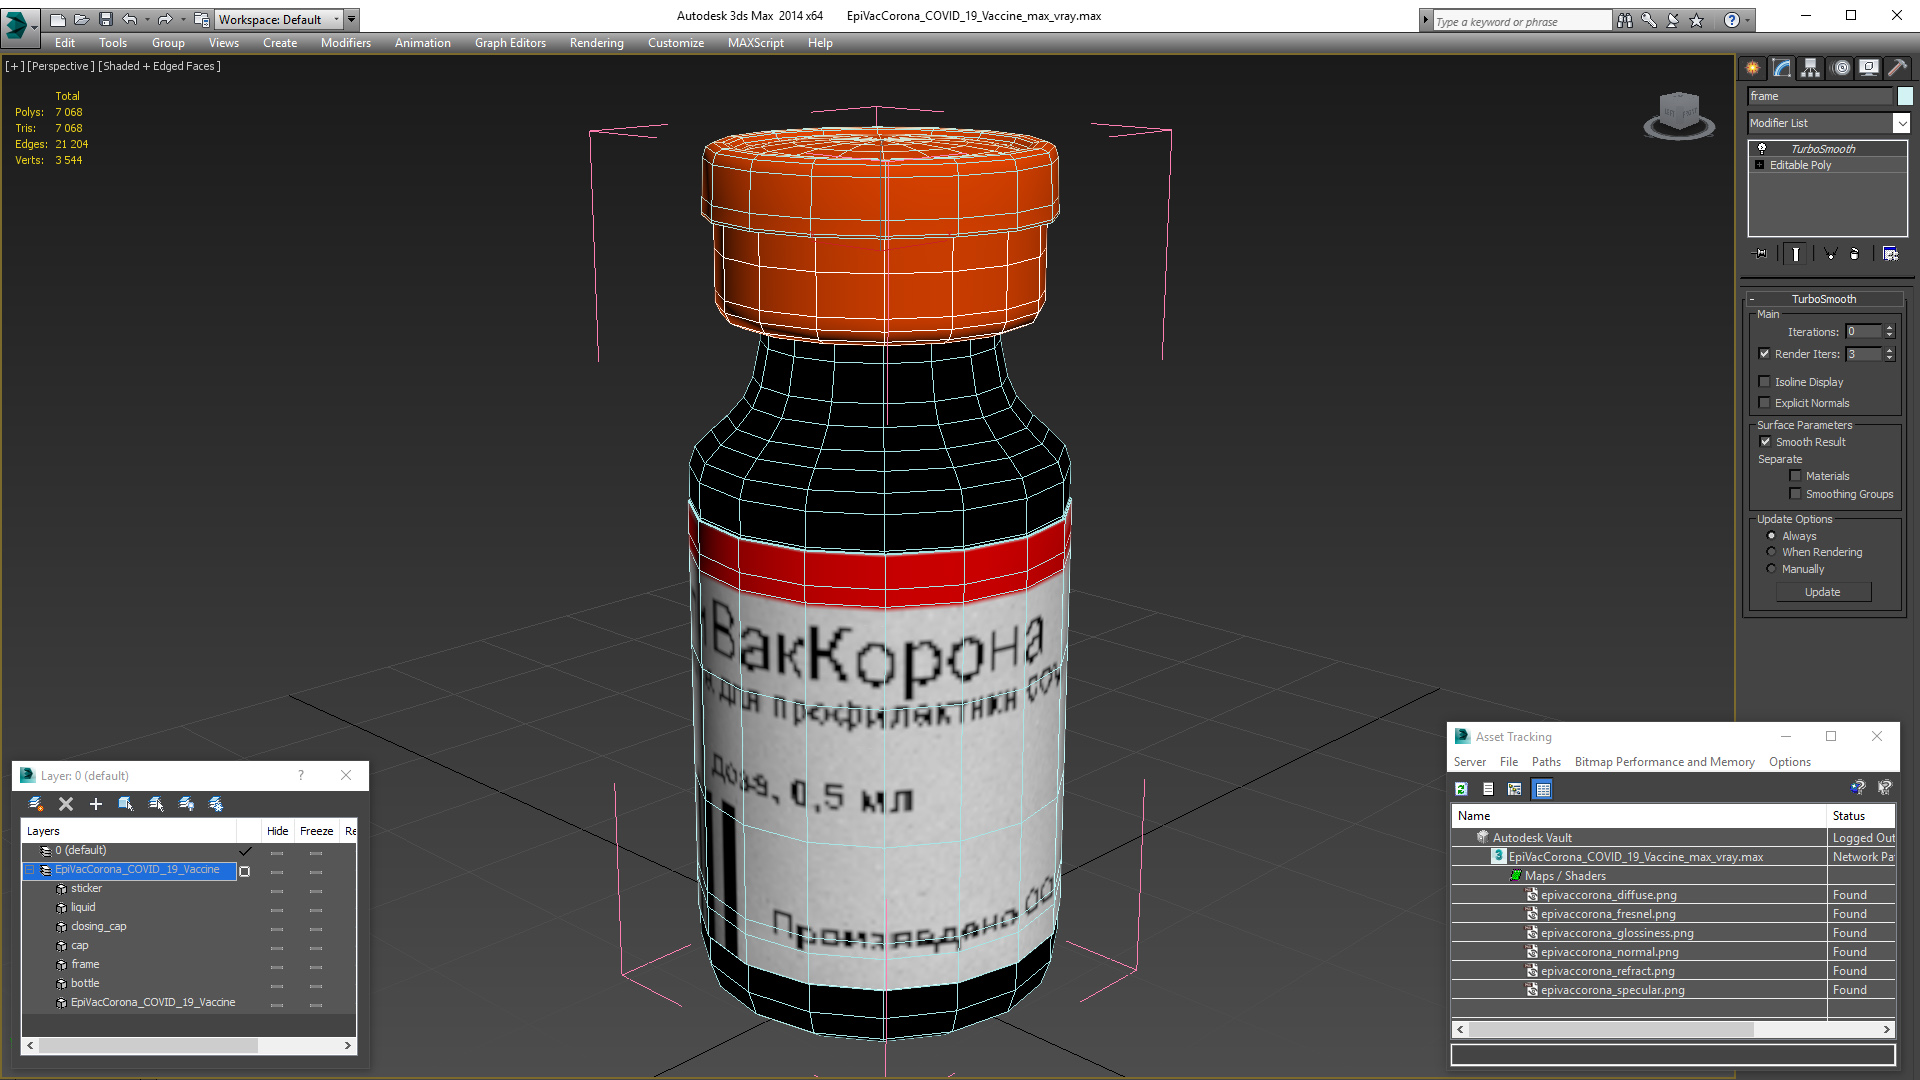Click Add Selected Objects plus icon
The height and width of the screenshot is (1080, 1920).
pos(96,804)
